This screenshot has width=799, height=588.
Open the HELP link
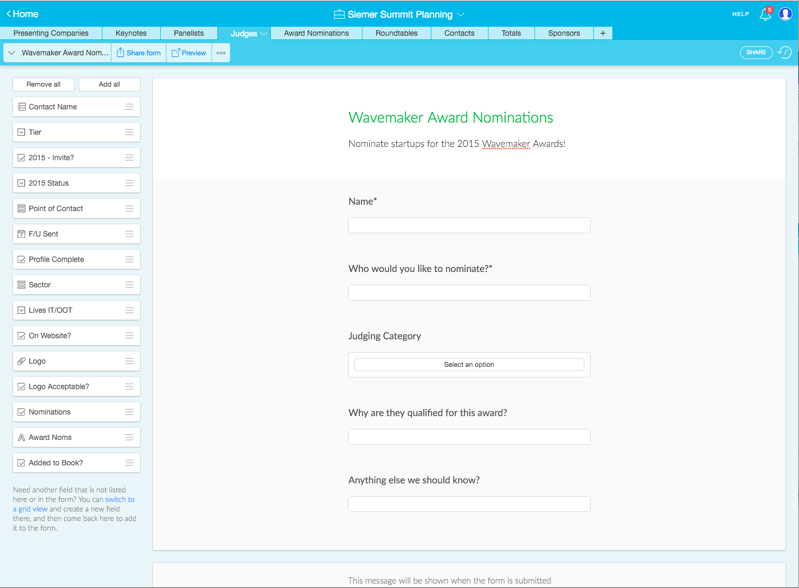(740, 14)
